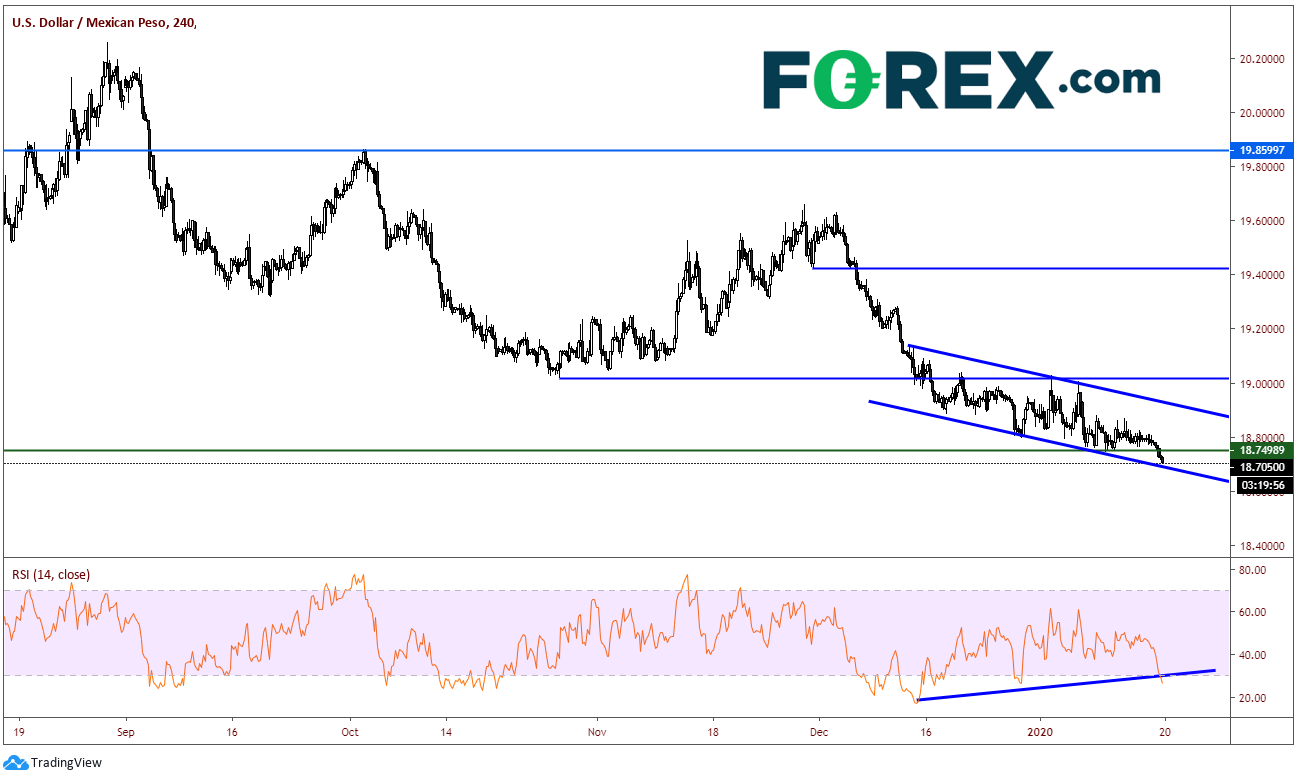Click the 2020 label on time axis
The image size is (1300, 781).
(1040, 732)
